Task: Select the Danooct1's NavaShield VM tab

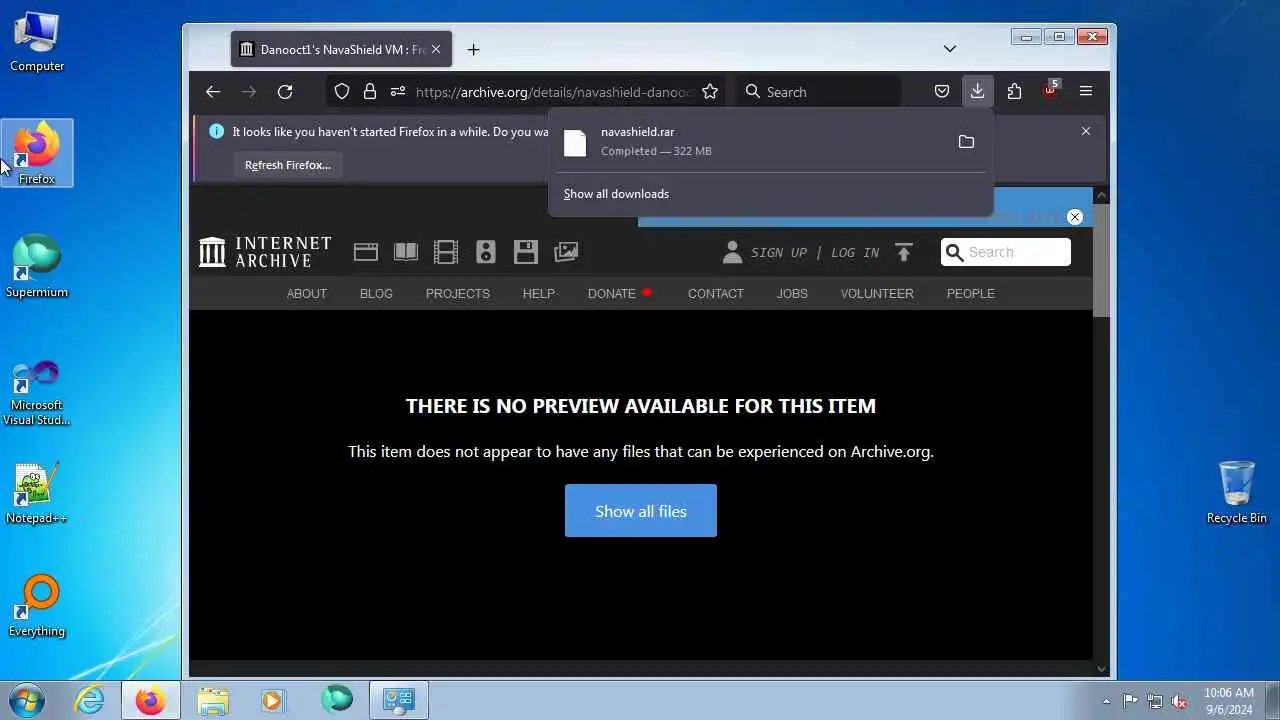Action: coord(341,49)
